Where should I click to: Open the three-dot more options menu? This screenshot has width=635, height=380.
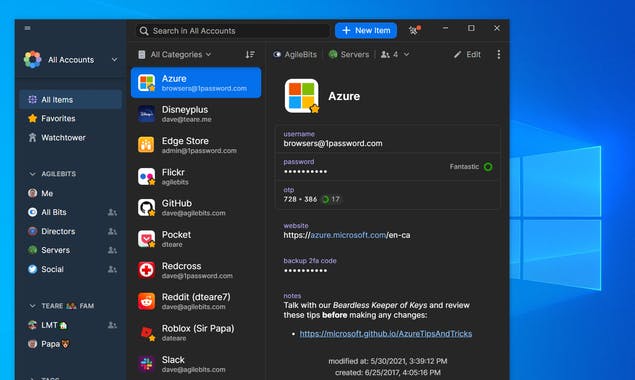(x=499, y=54)
